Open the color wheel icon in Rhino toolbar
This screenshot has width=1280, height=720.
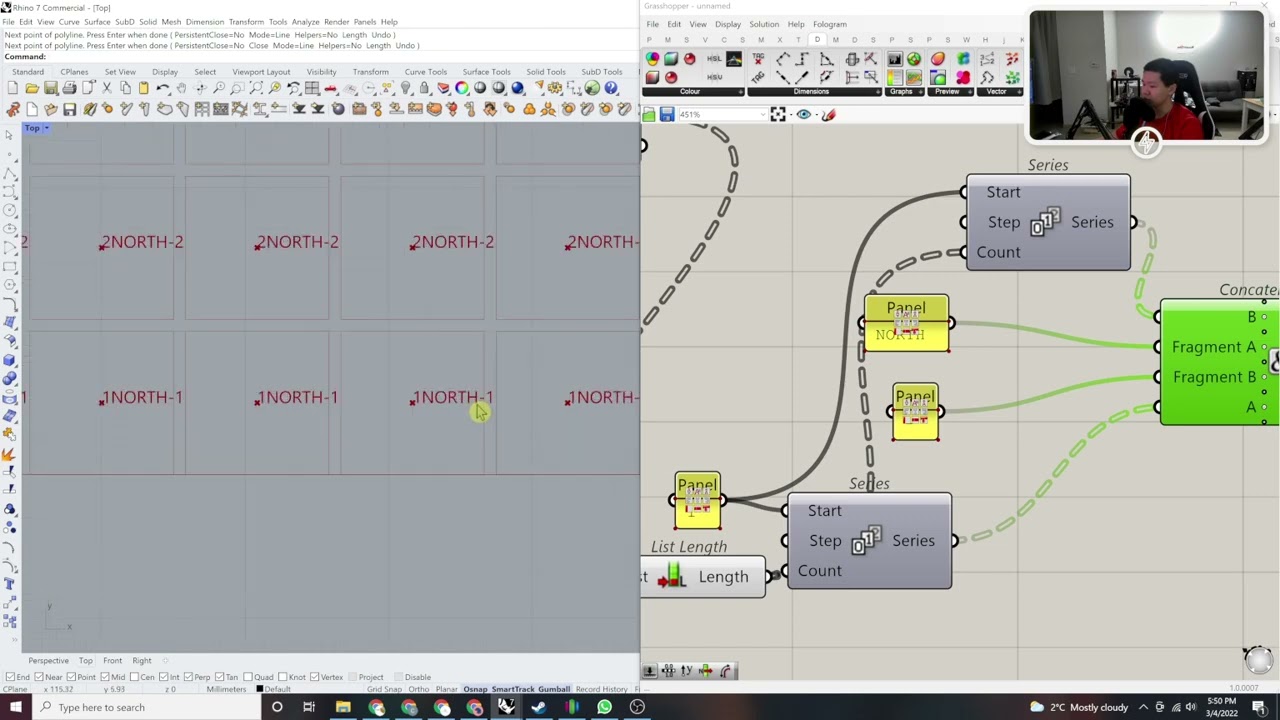tap(461, 88)
